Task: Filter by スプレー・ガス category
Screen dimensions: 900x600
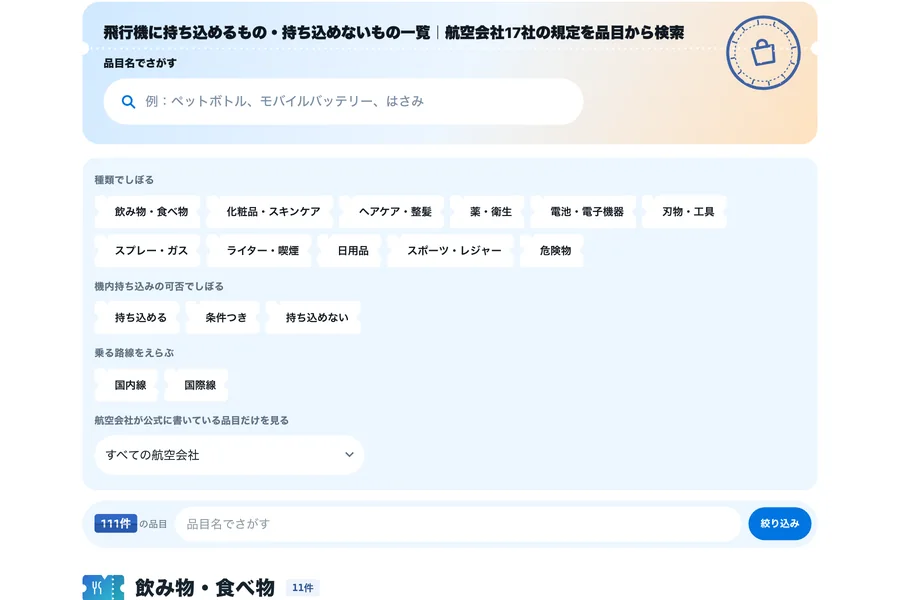Action: click(x=148, y=251)
